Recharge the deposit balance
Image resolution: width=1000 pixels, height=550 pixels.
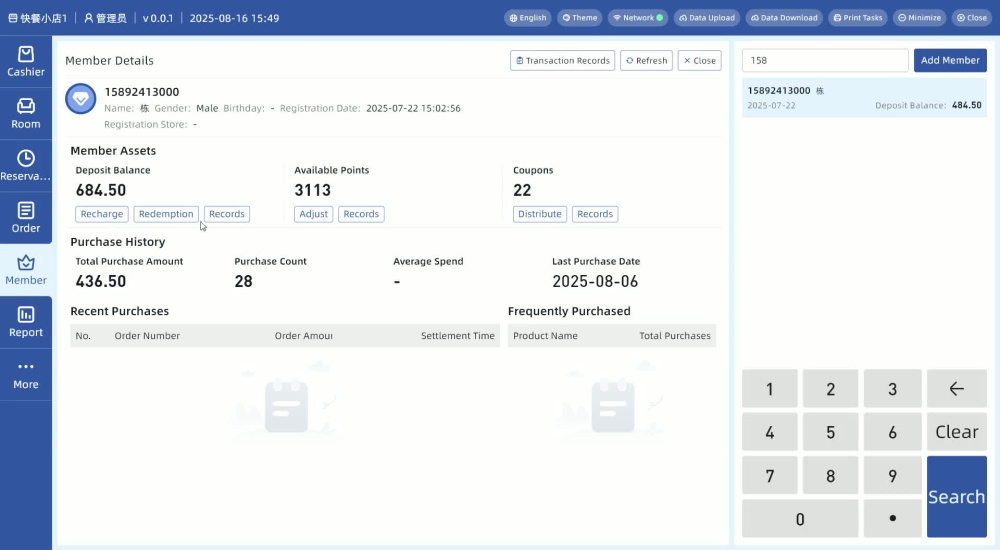pos(102,214)
